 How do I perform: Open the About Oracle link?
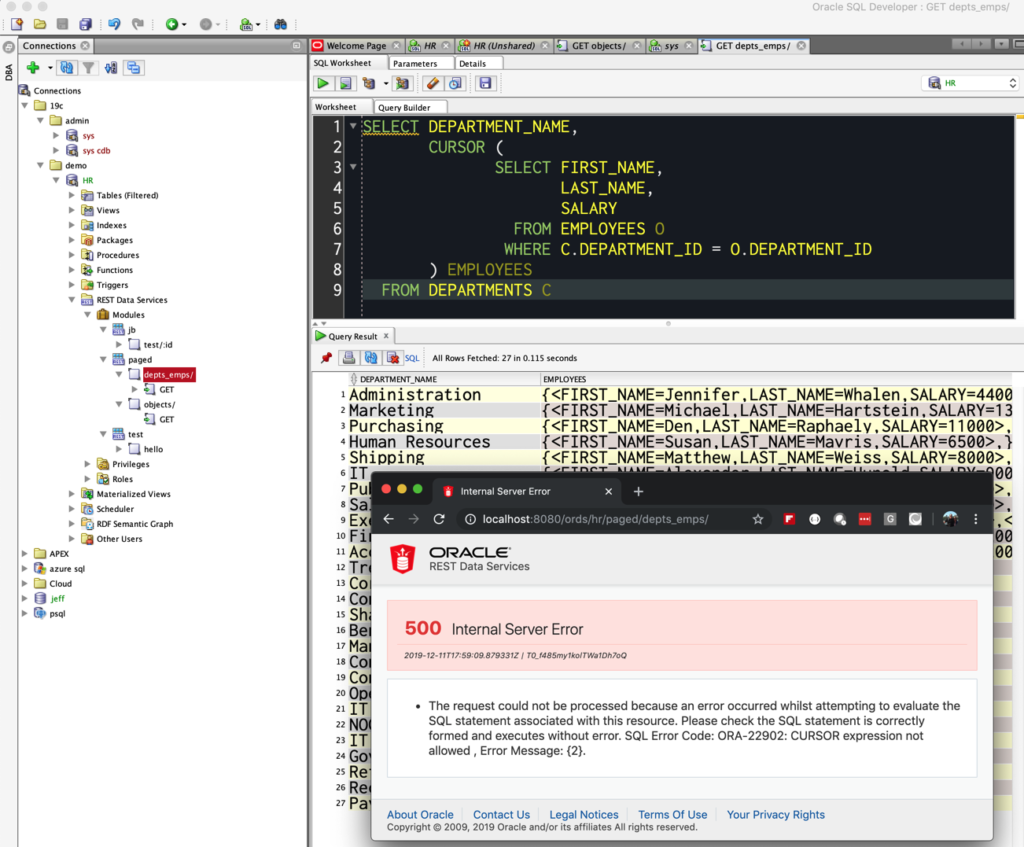coord(420,814)
